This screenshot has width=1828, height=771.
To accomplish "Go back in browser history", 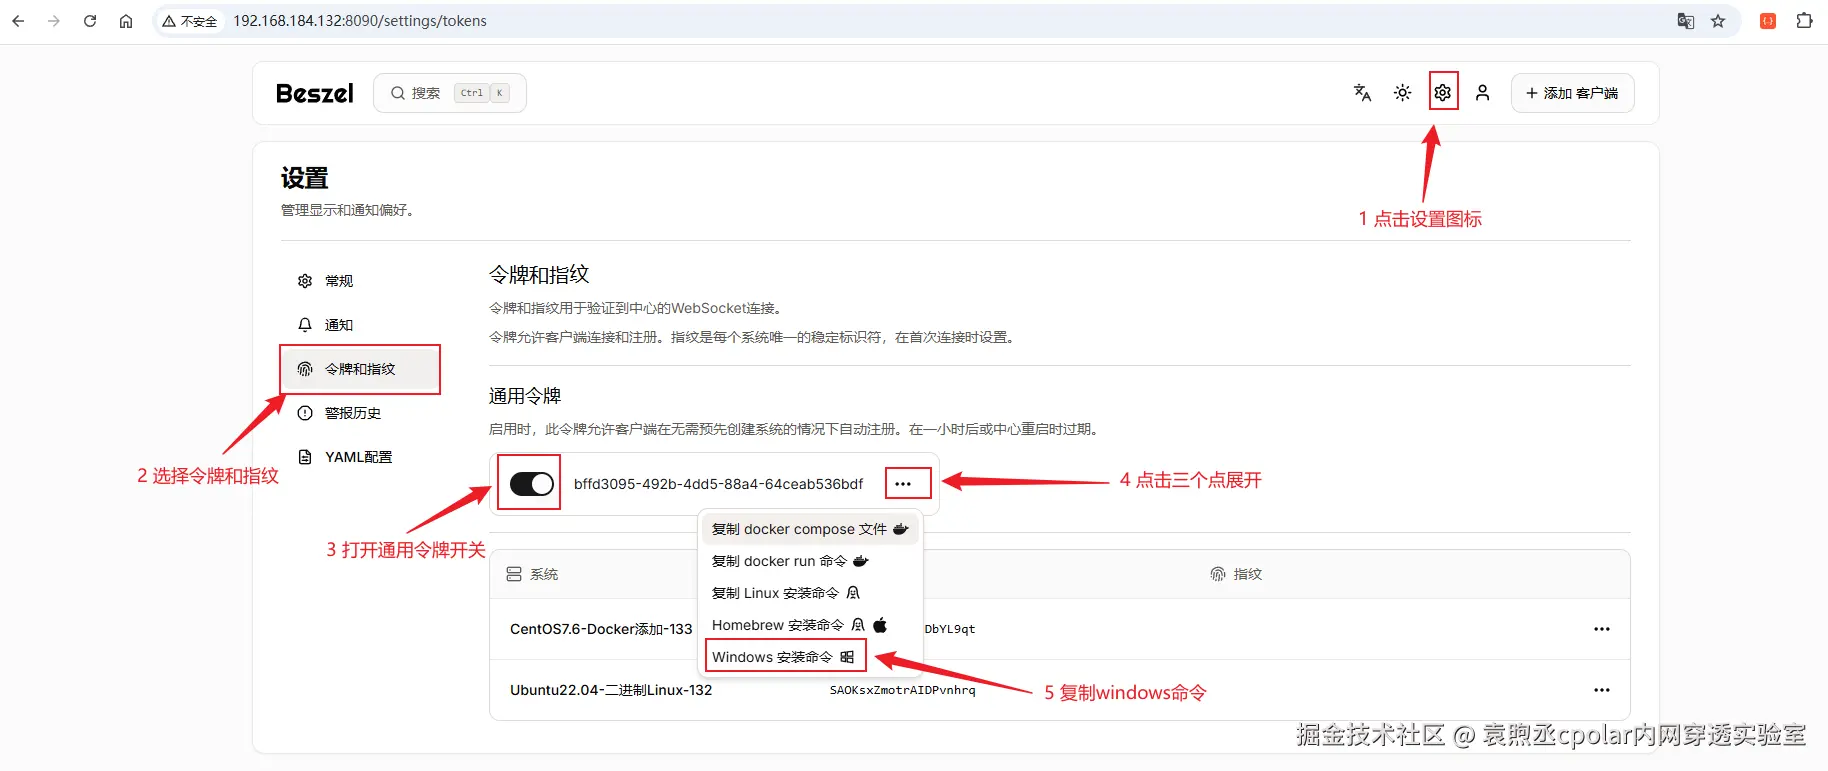I will [x=18, y=21].
